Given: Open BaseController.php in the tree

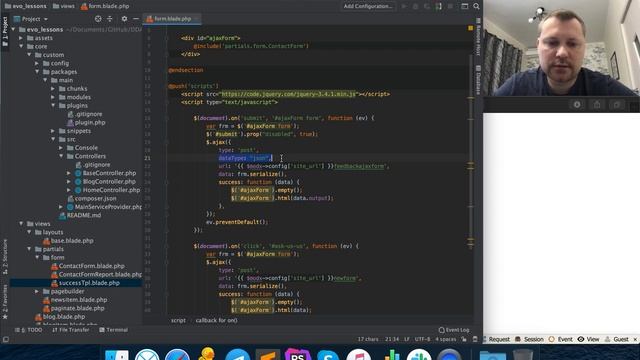Looking at the screenshot, I should [109, 173].
